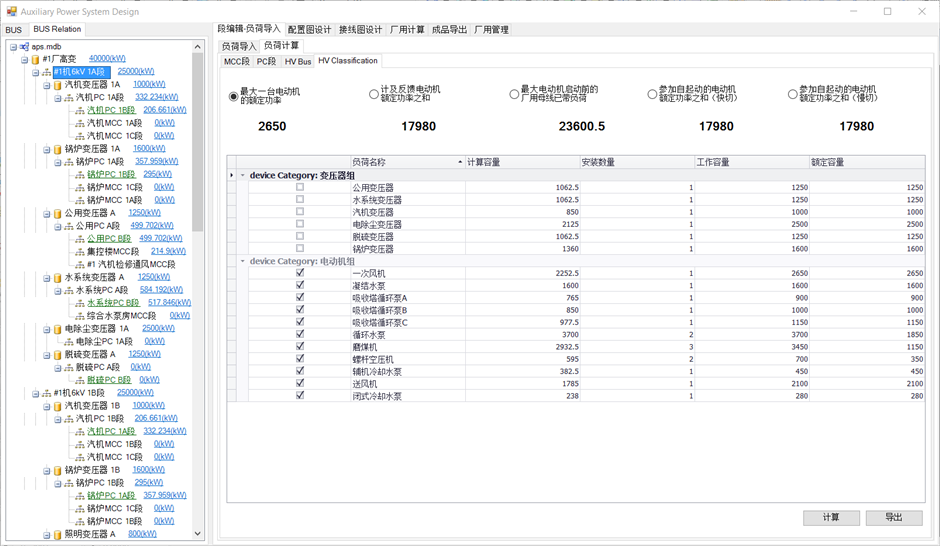Check the box for 公用变压器 row
This screenshot has width=940, height=546.
[x=300, y=187]
